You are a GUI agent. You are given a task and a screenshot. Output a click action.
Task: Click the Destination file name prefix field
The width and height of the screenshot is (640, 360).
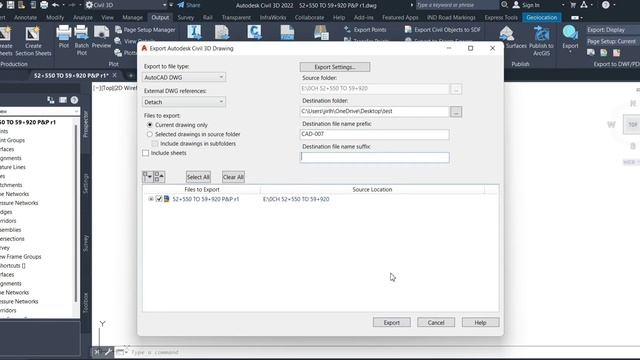point(375,134)
